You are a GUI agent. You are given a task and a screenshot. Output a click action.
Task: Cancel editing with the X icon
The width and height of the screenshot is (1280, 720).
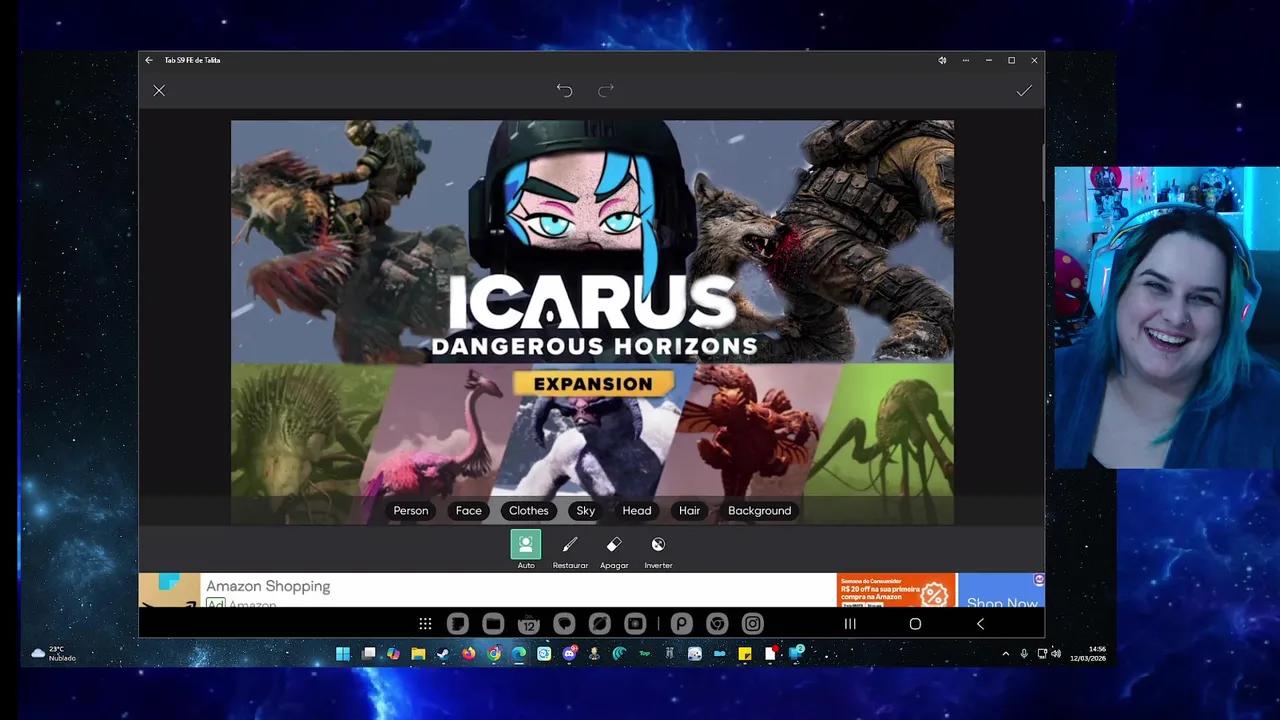pyautogui.click(x=159, y=91)
